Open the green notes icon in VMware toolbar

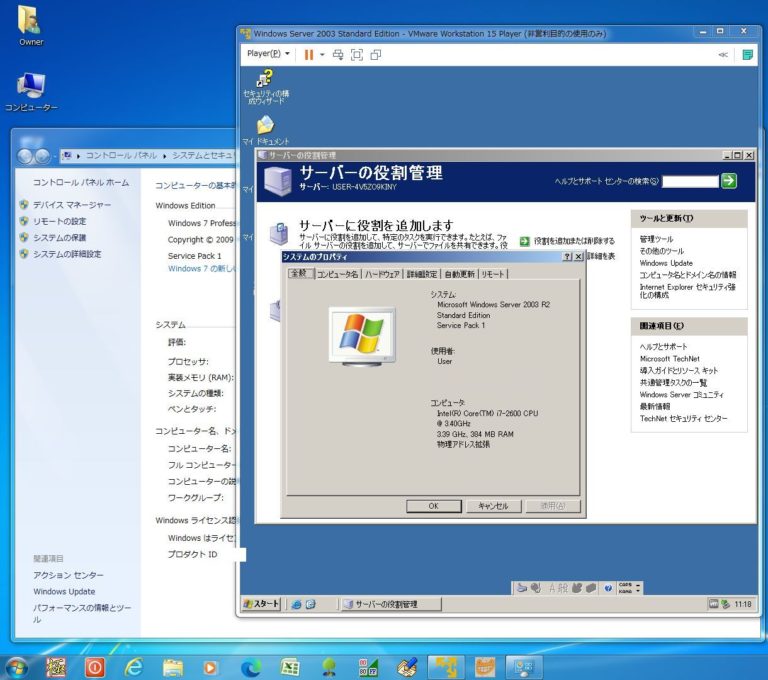[x=746, y=54]
